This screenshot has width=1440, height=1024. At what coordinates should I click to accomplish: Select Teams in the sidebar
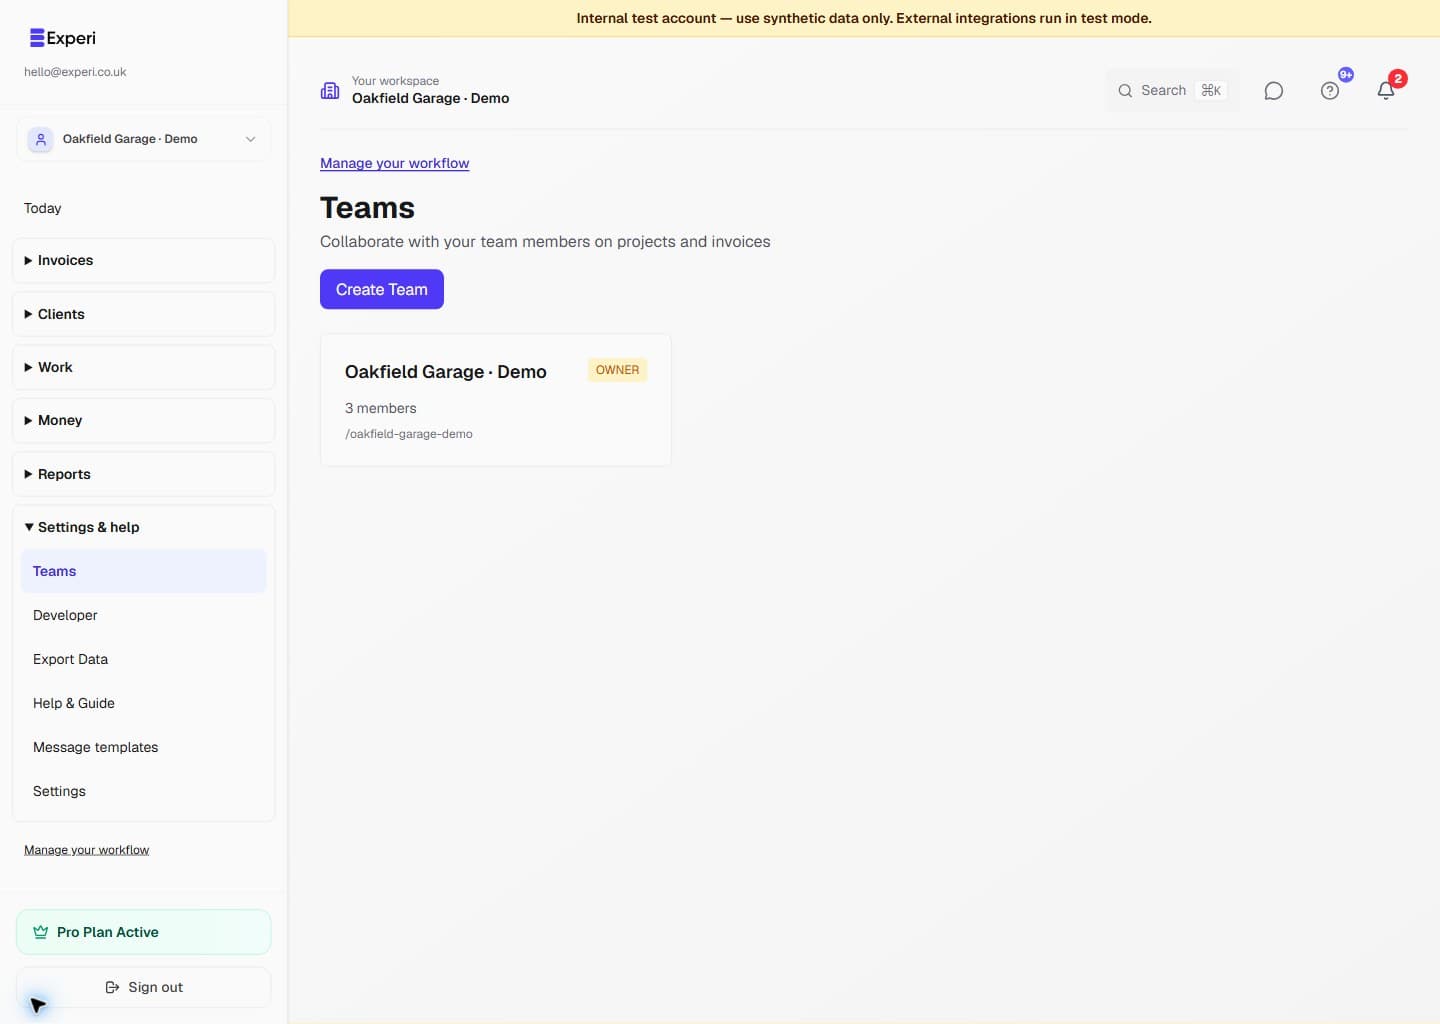pyautogui.click(x=143, y=571)
